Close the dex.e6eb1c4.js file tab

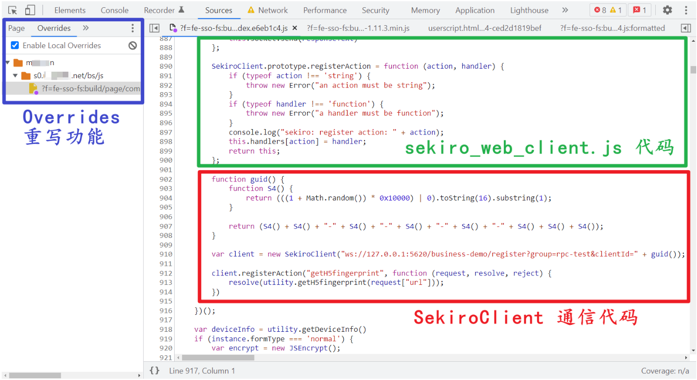294,28
